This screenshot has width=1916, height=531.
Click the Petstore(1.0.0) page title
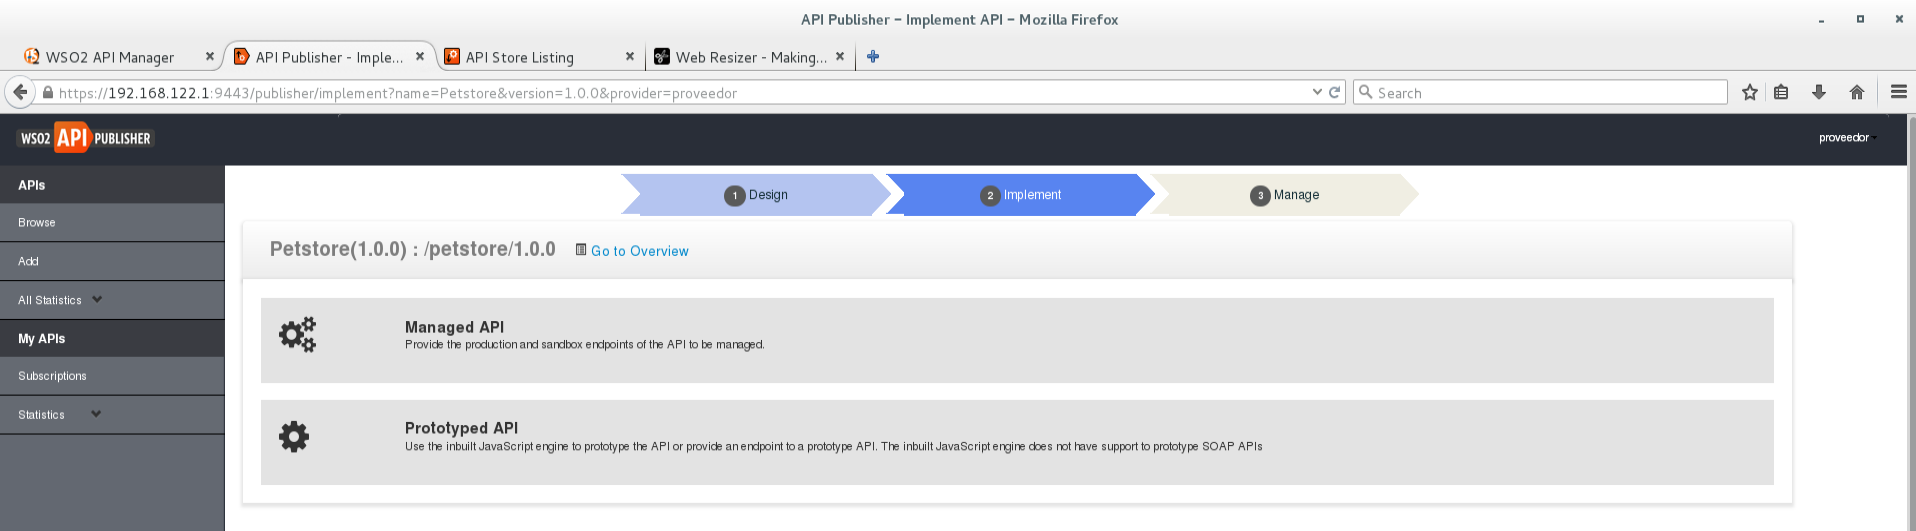(412, 249)
